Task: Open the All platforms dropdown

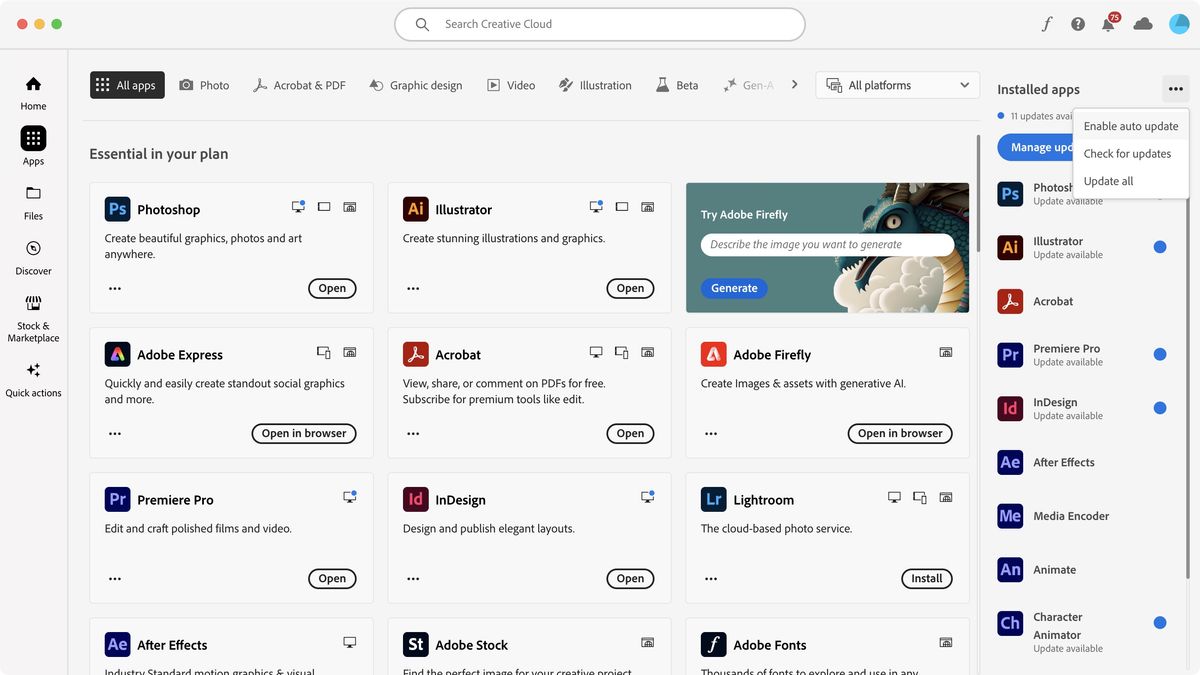Action: pyautogui.click(x=897, y=85)
